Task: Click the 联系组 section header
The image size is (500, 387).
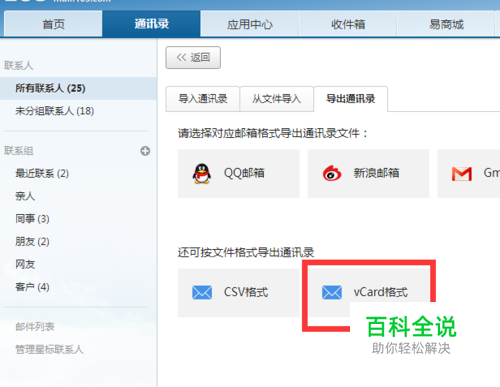Action: point(19,151)
